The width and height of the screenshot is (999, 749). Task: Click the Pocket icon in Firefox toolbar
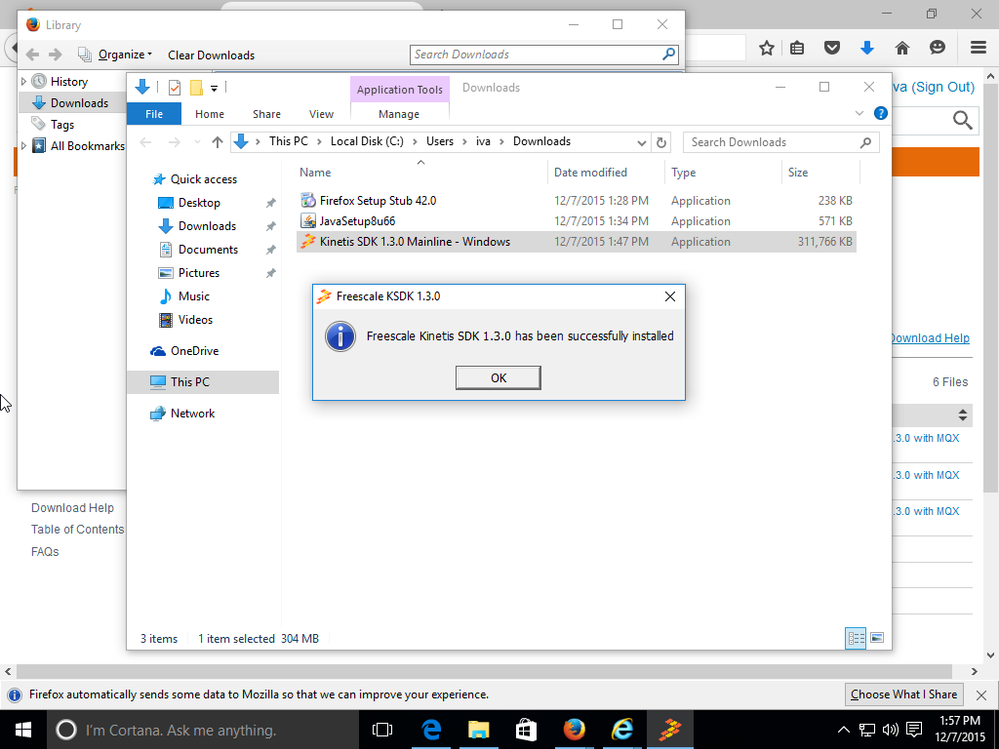[x=831, y=48]
